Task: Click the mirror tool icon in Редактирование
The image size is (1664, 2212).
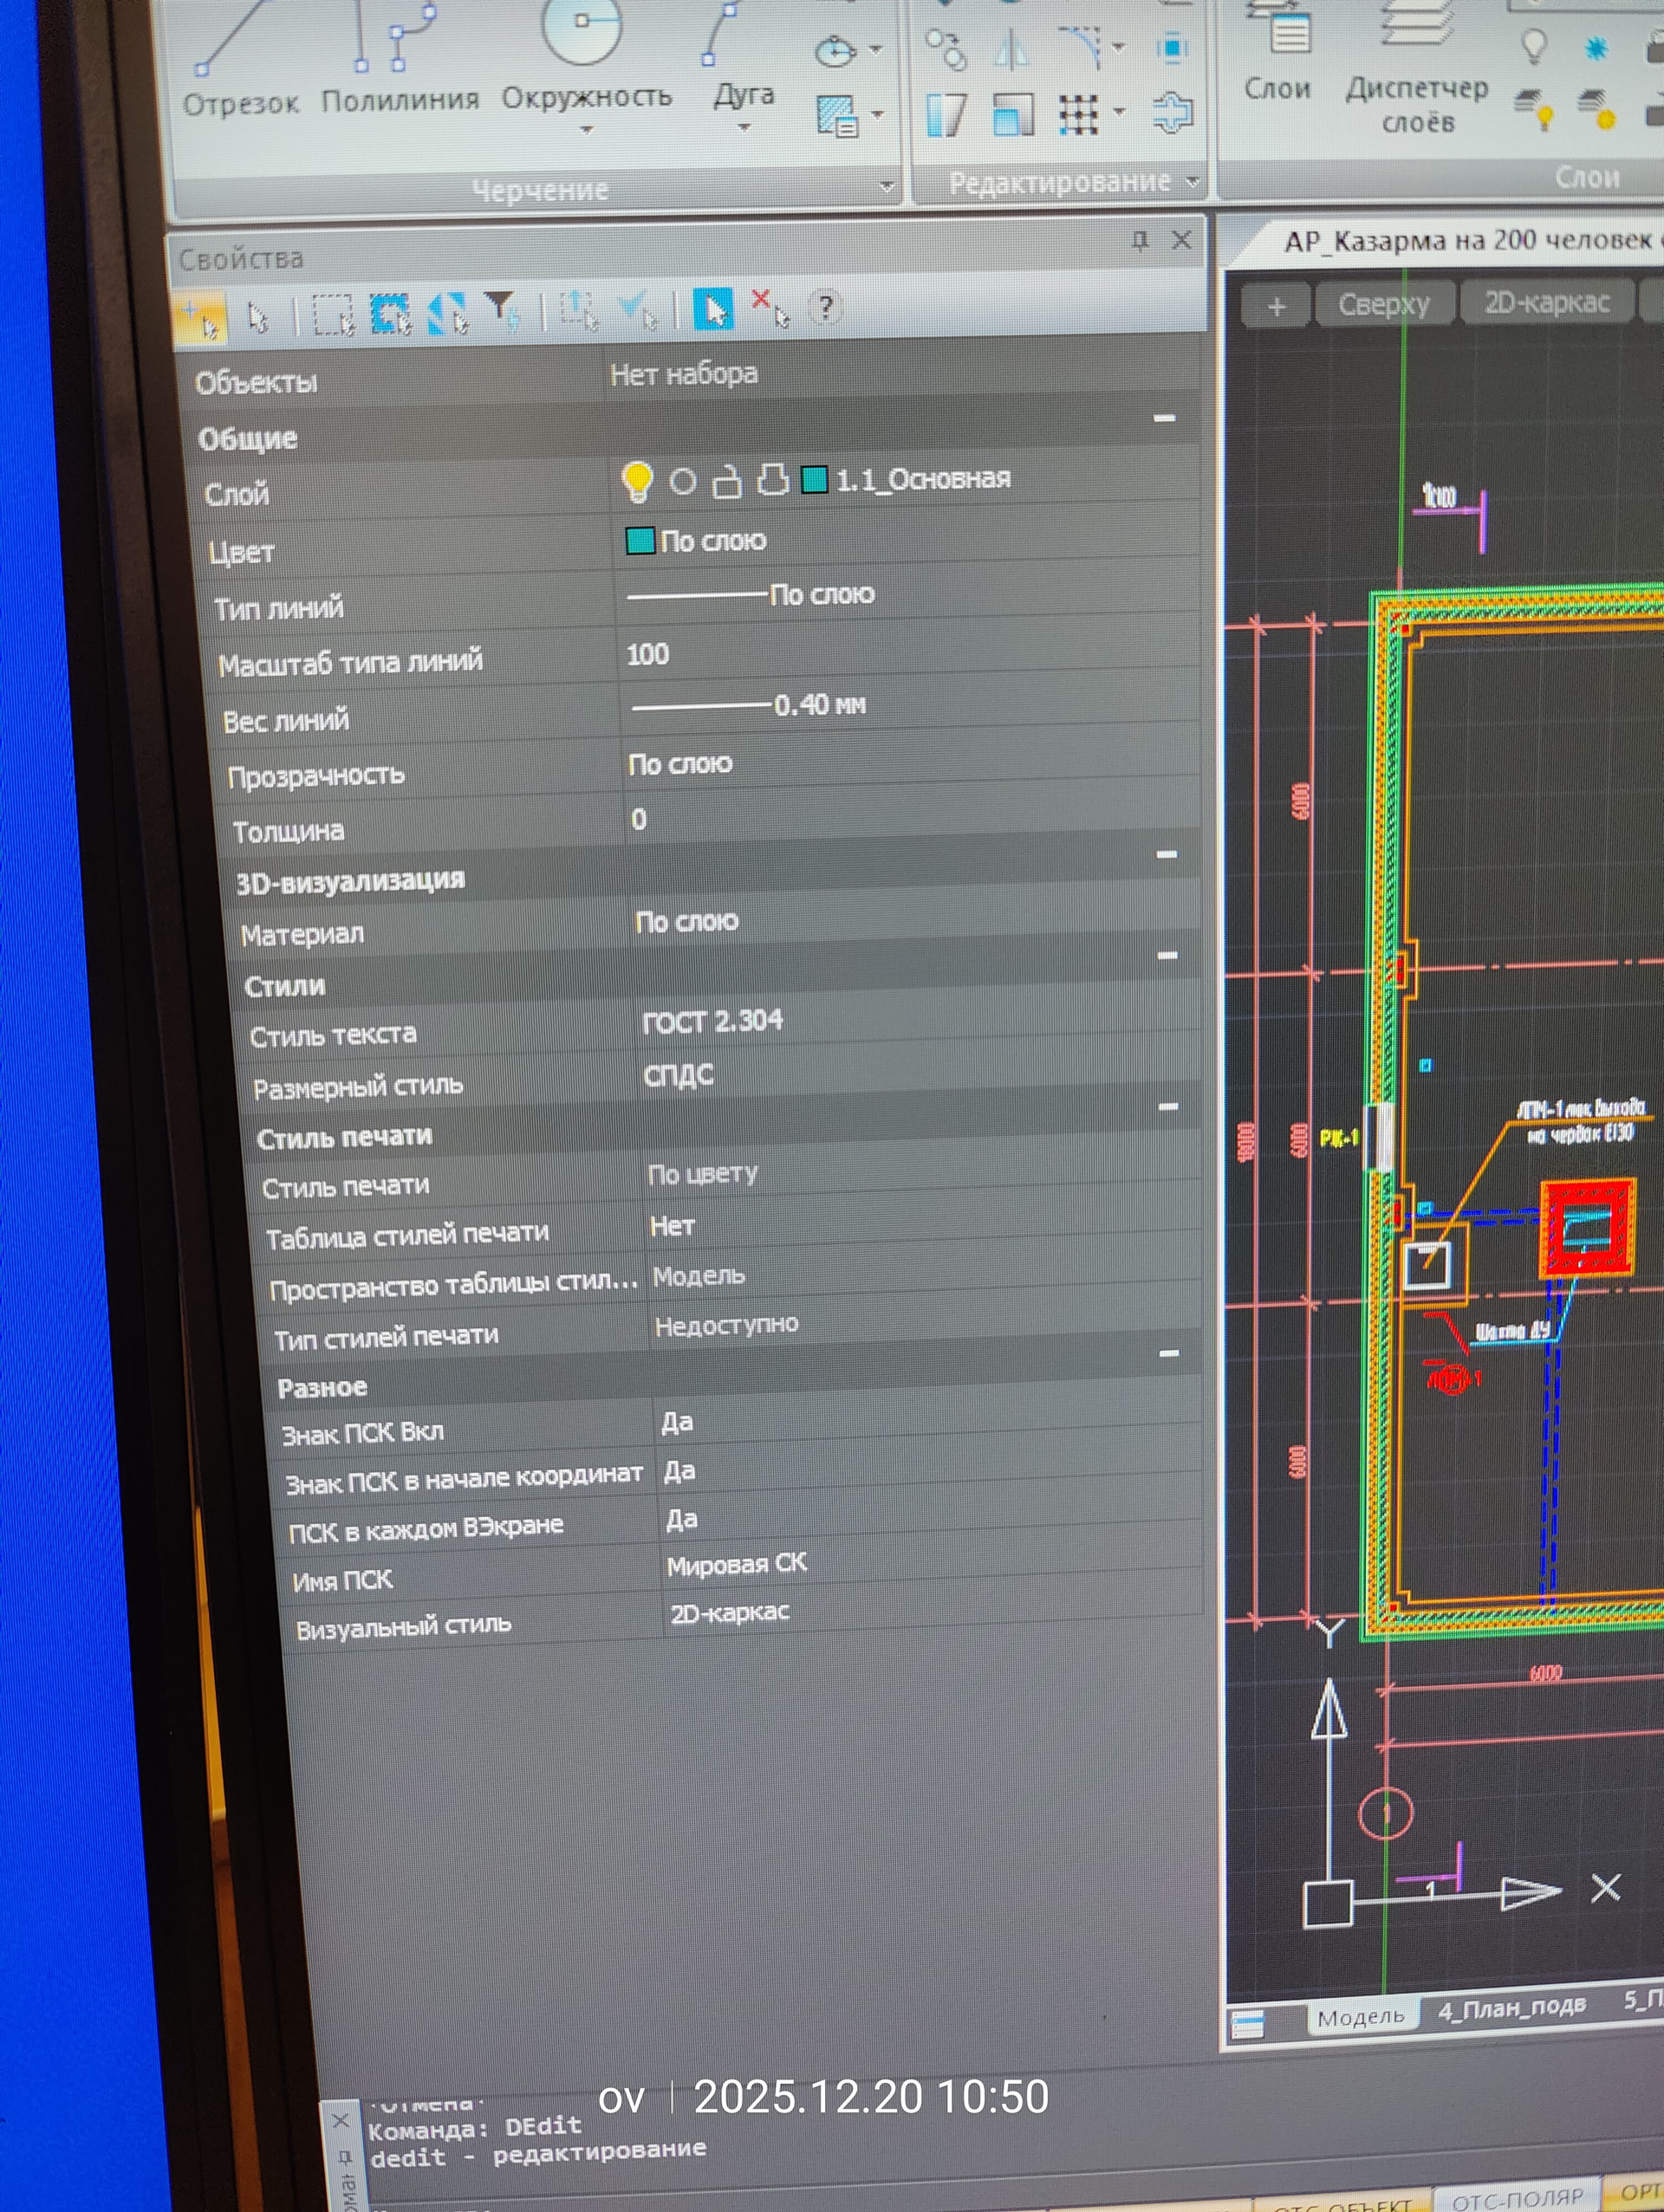Action: [1012, 48]
